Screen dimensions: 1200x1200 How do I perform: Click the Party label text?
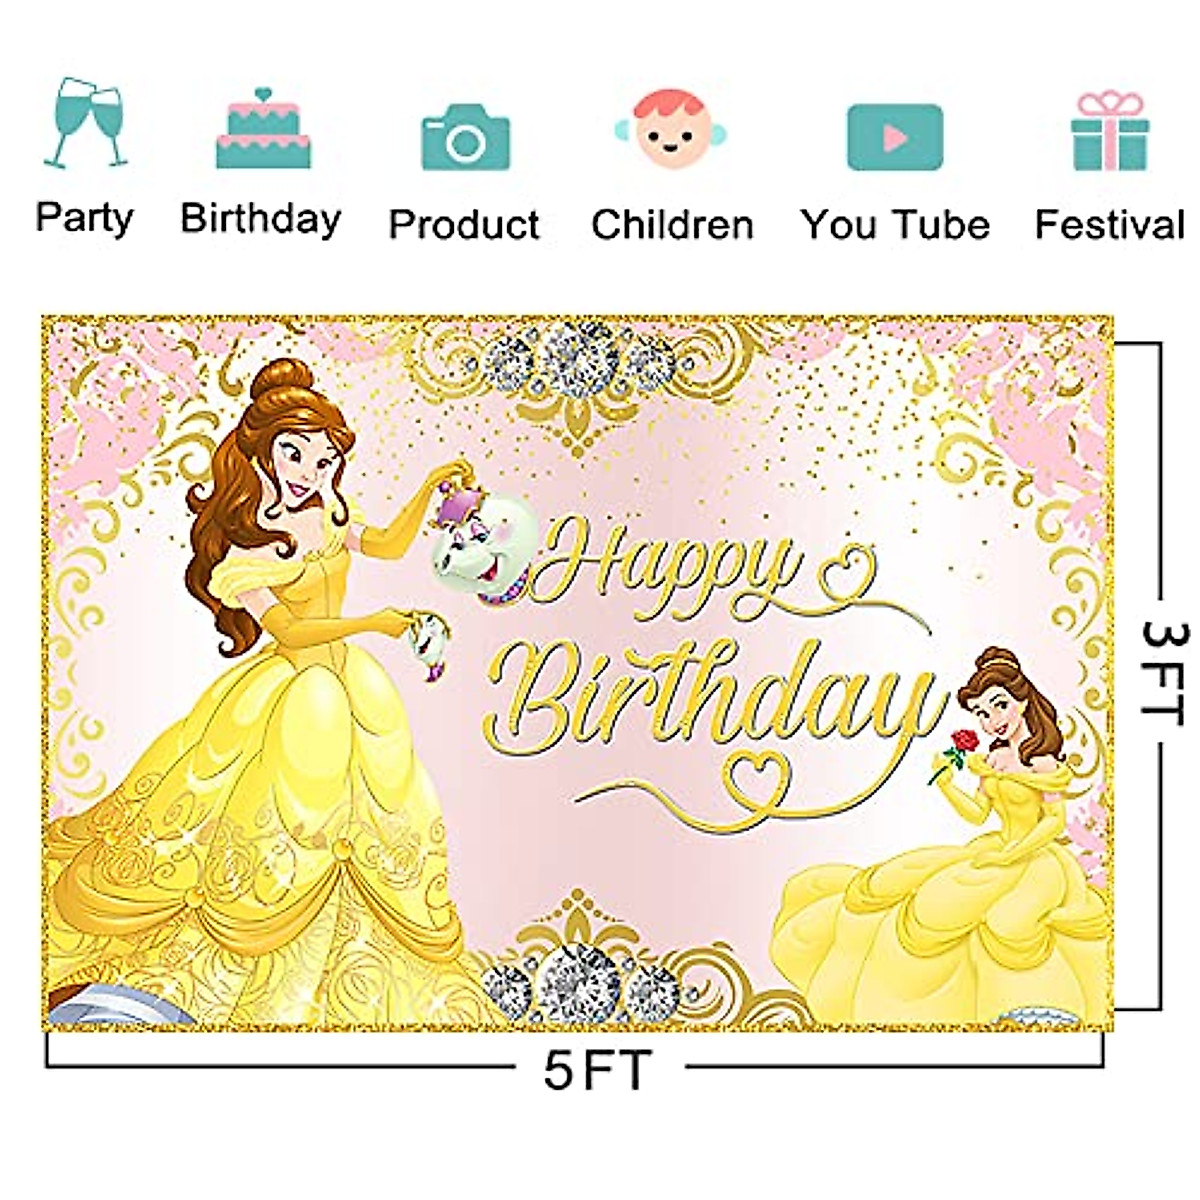(x=84, y=218)
